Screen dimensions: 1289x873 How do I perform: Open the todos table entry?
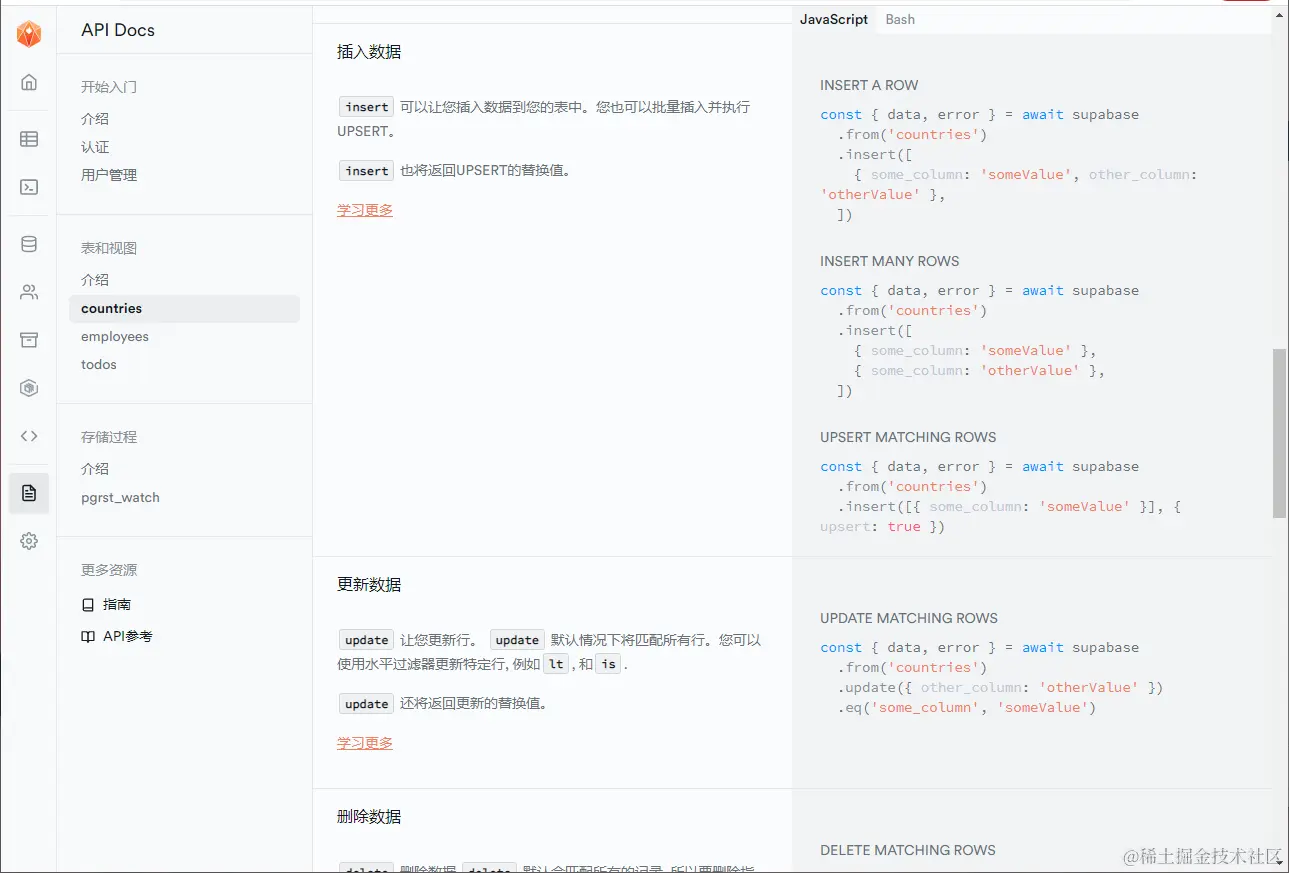click(98, 364)
